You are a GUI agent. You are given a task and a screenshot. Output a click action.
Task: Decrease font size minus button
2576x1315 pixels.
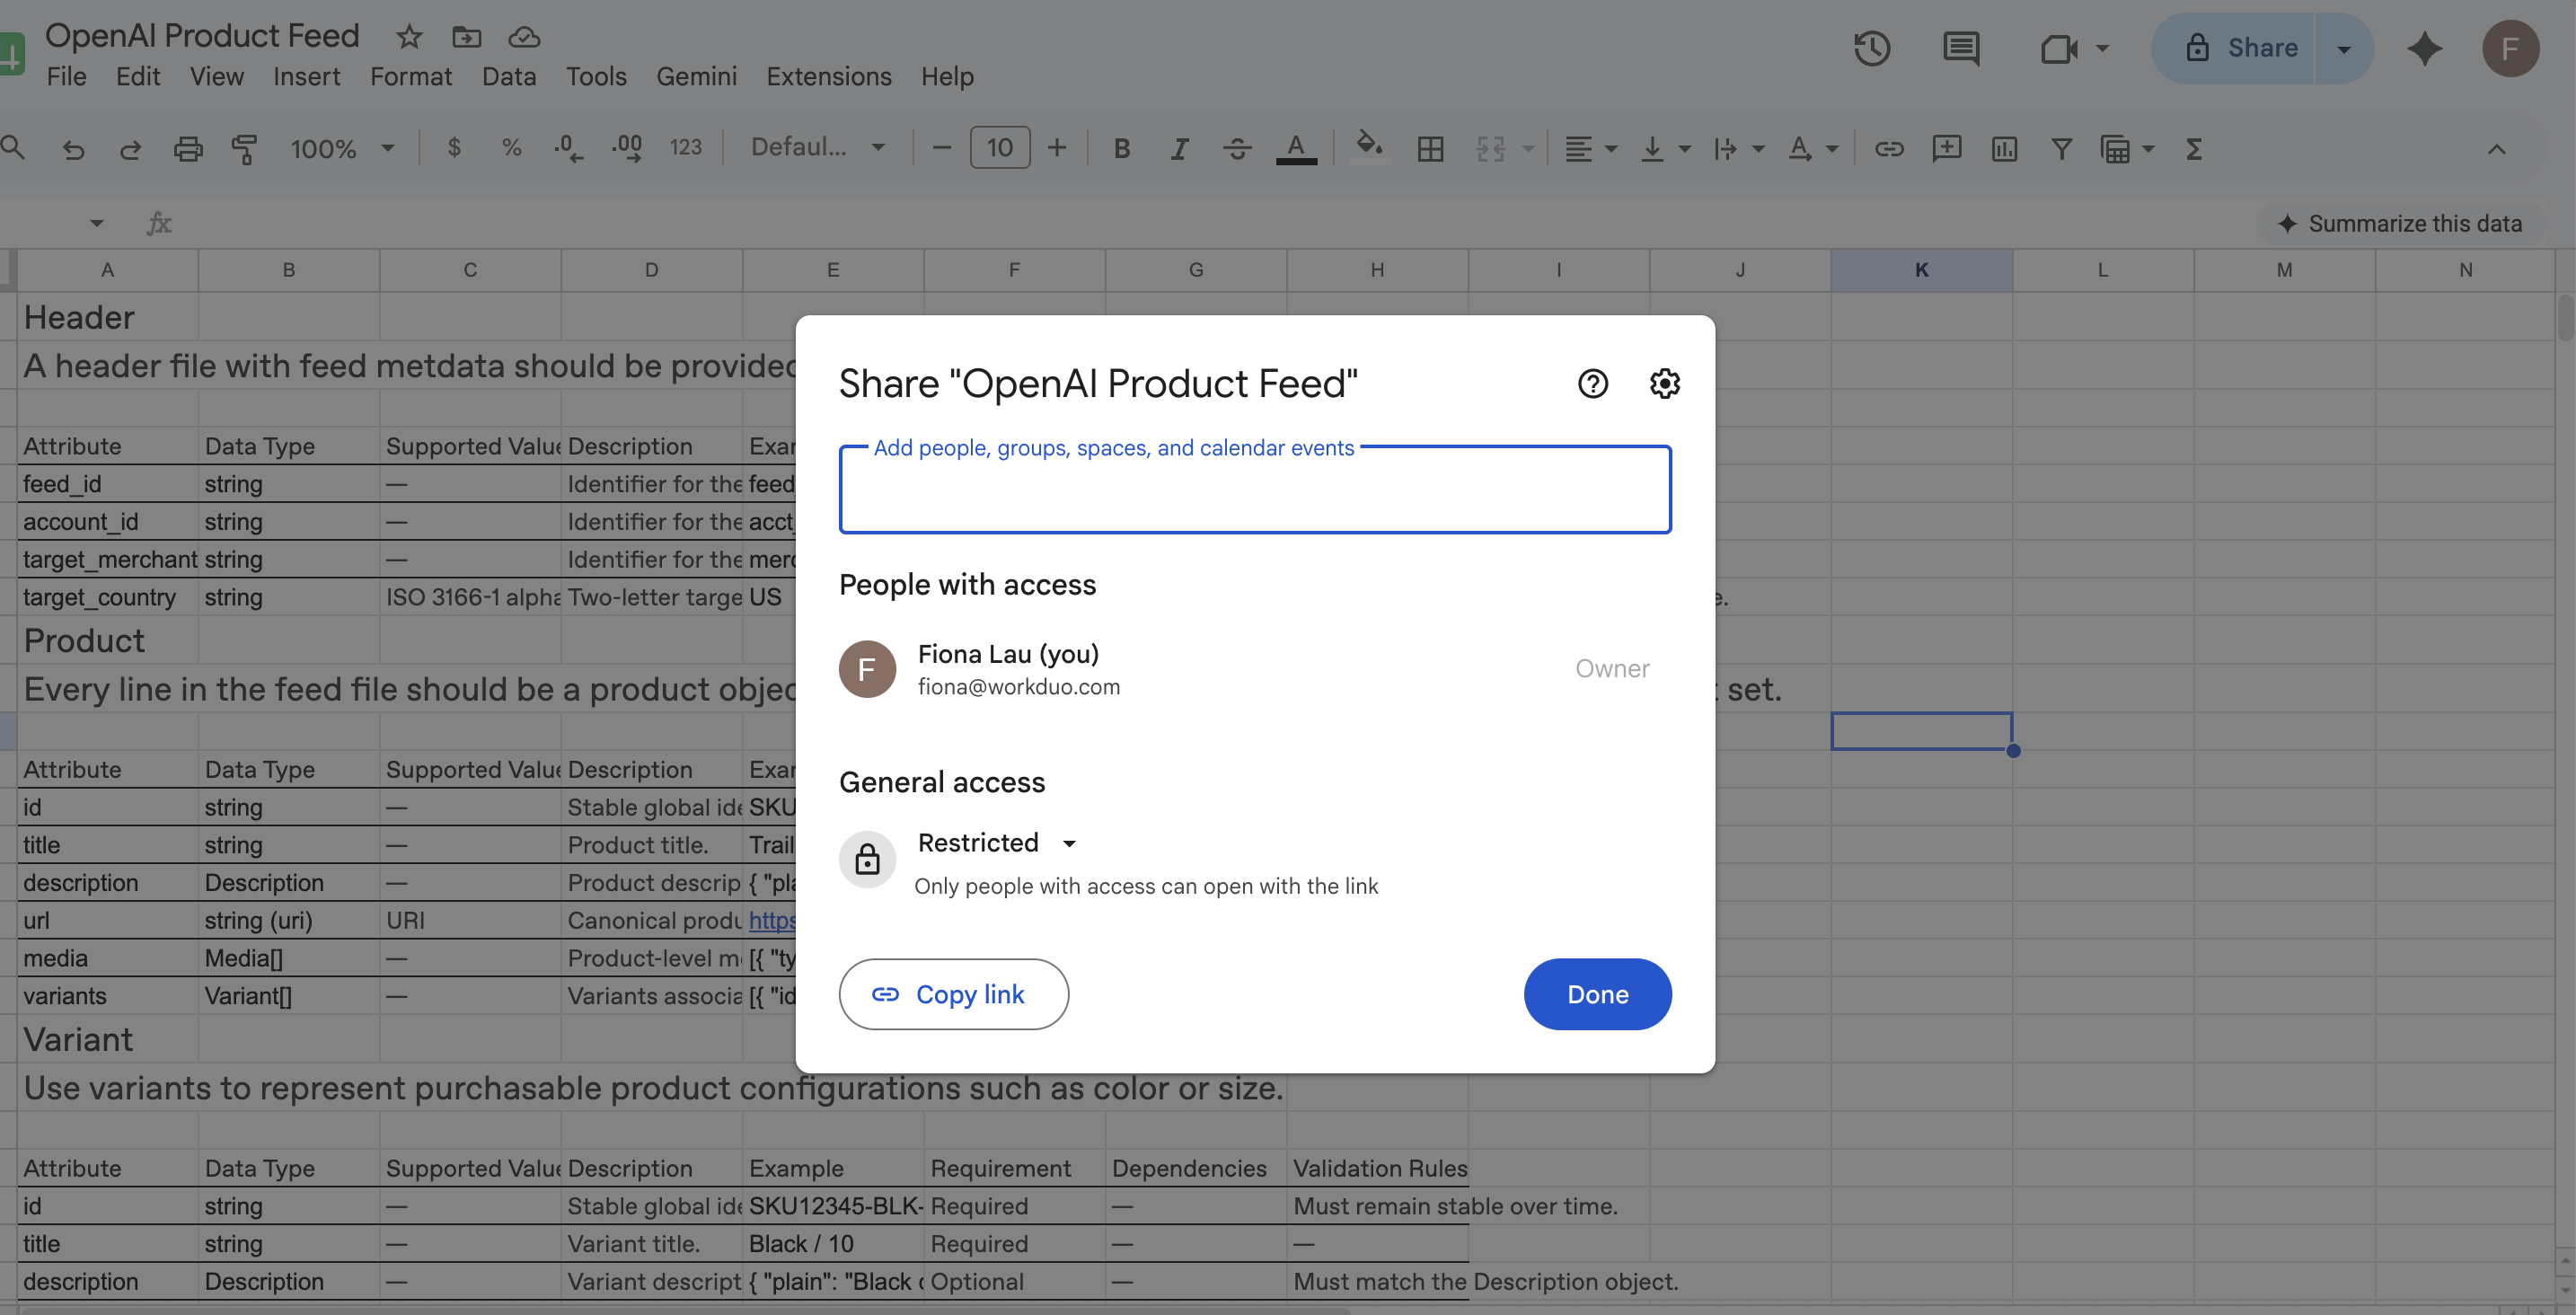(x=940, y=148)
